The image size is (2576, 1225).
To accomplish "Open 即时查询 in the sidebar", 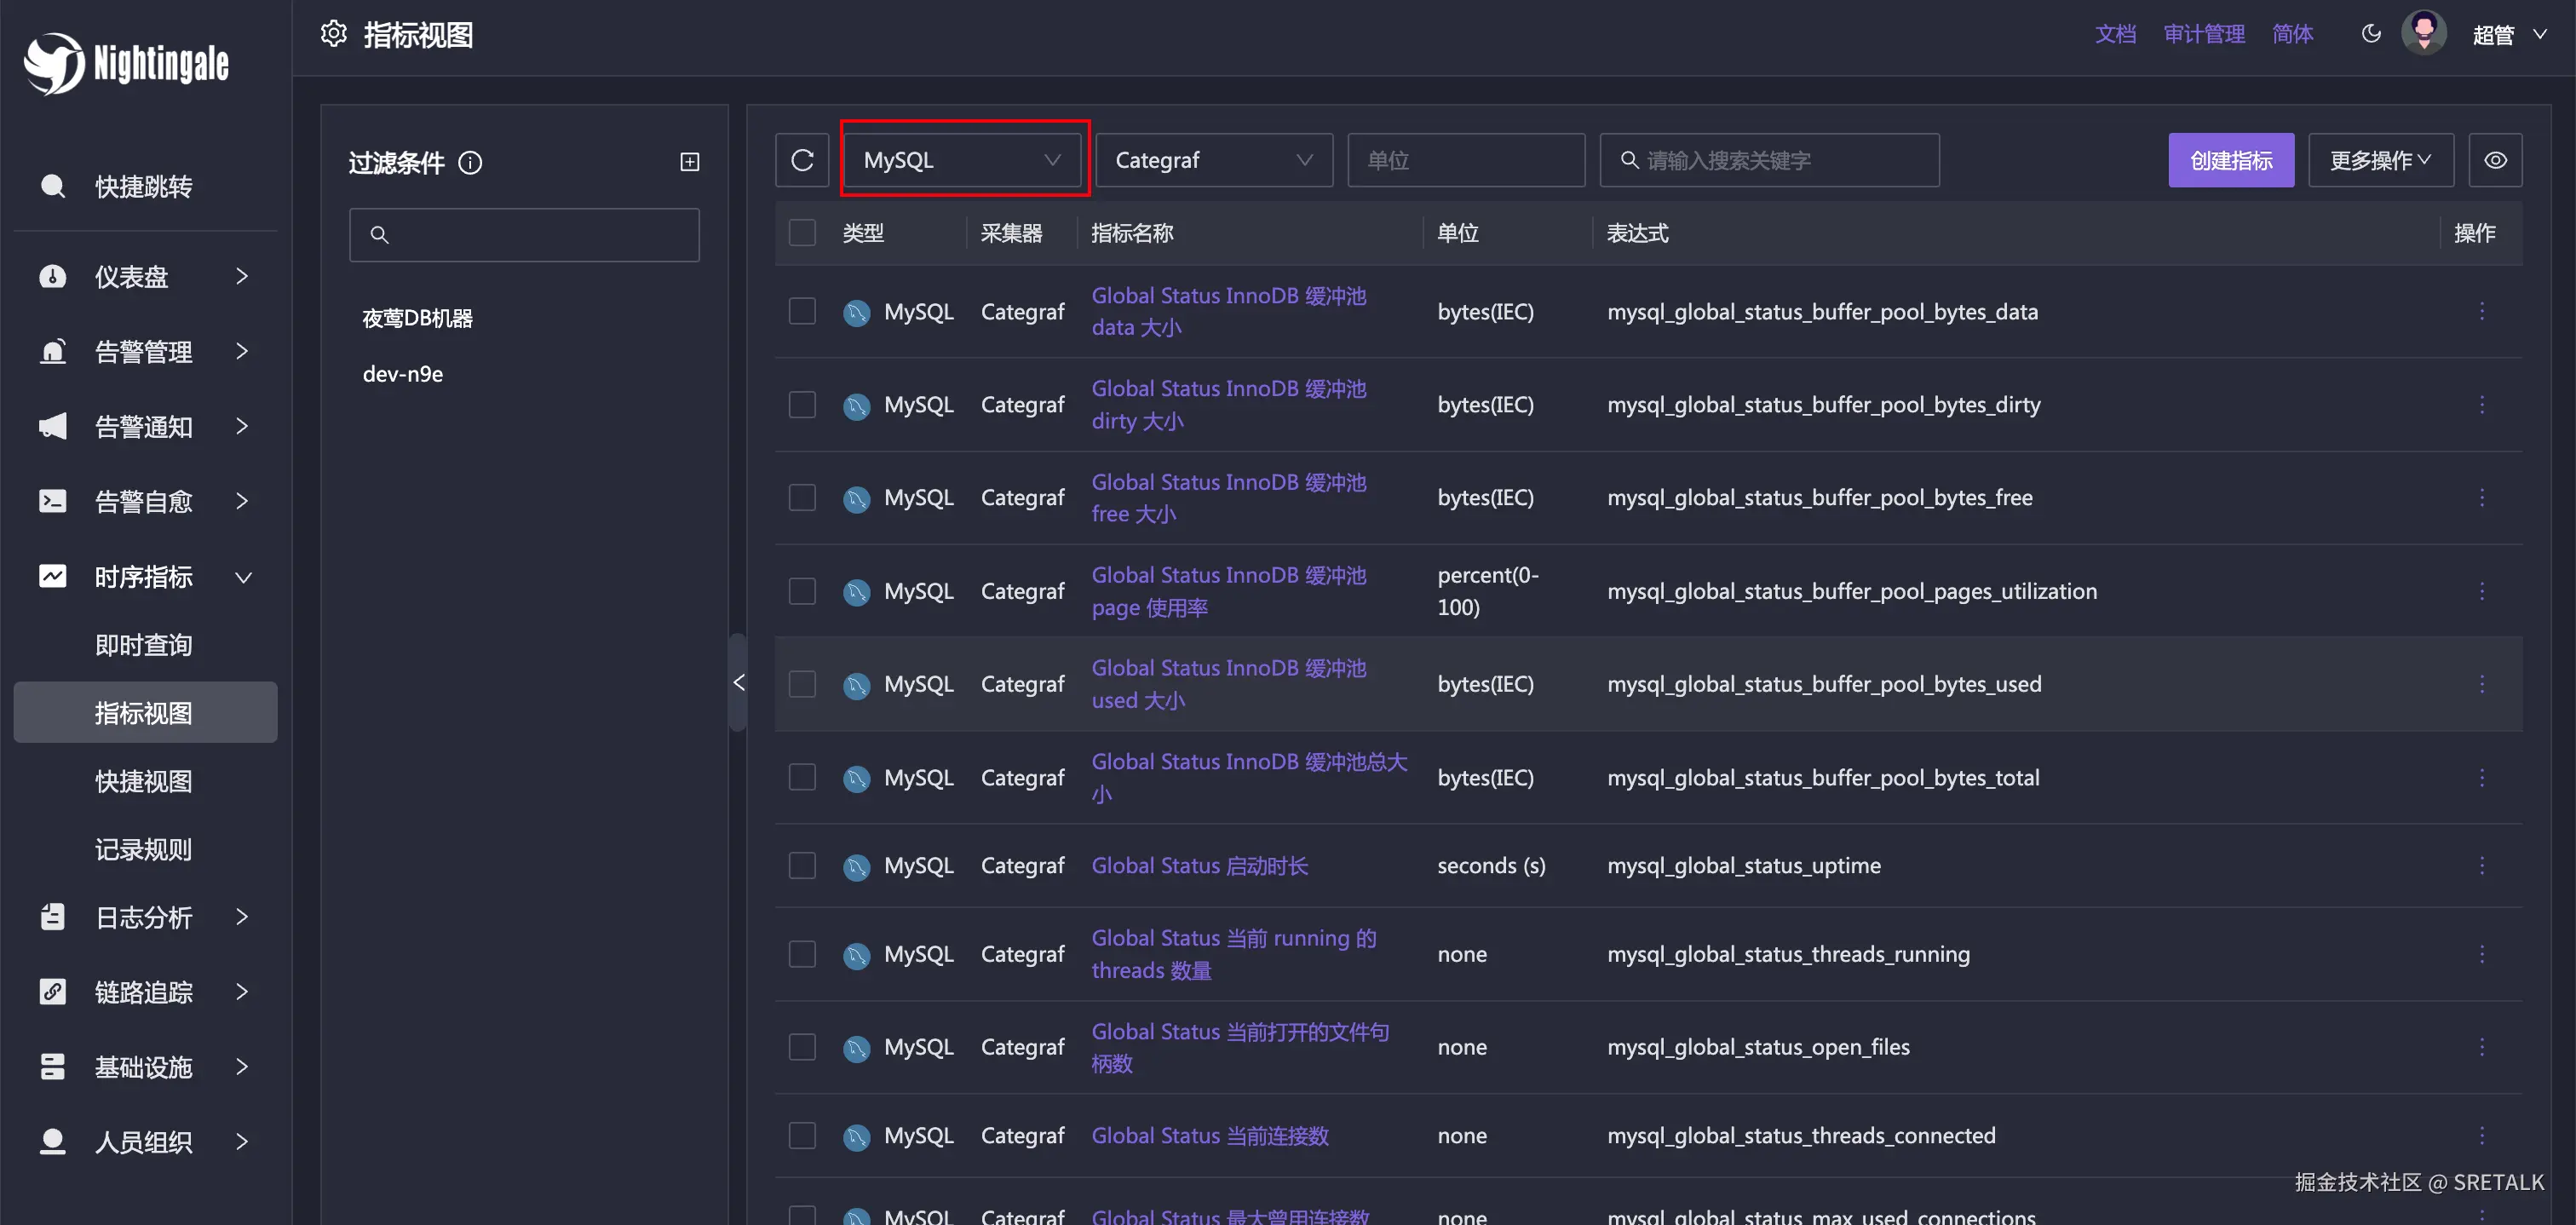I will tap(143, 645).
